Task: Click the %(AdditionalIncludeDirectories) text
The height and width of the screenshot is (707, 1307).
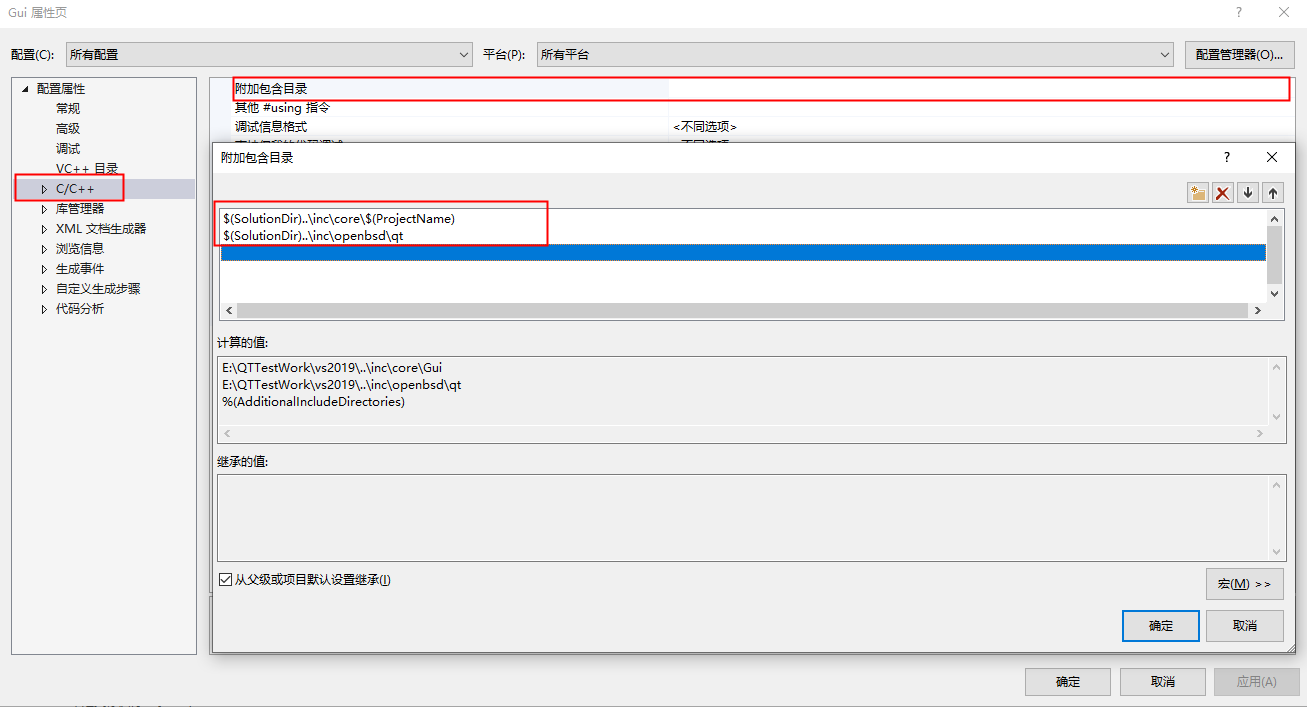Action: 313,401
